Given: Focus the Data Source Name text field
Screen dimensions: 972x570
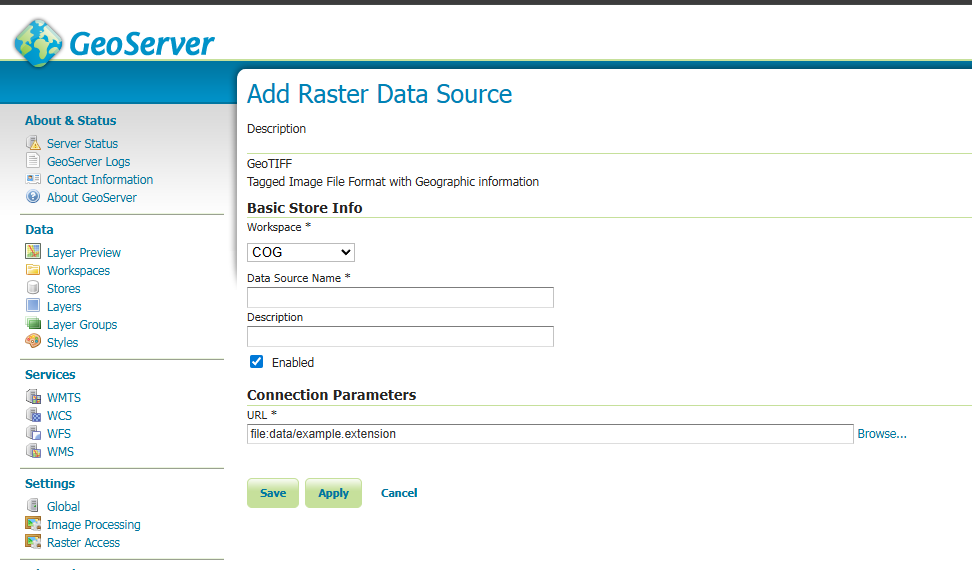Looking at the screenshot, I should (x=400, y=298).
